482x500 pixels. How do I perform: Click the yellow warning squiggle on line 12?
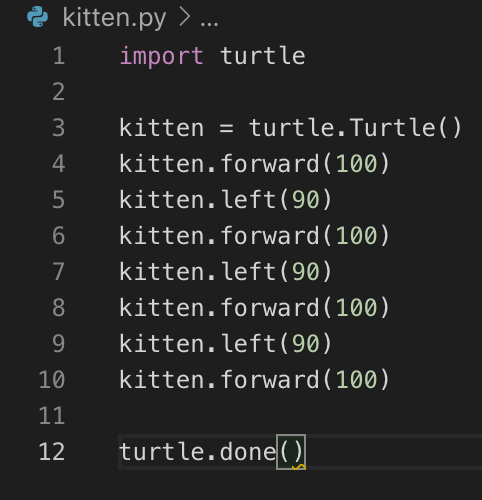[x=299, y=467]
